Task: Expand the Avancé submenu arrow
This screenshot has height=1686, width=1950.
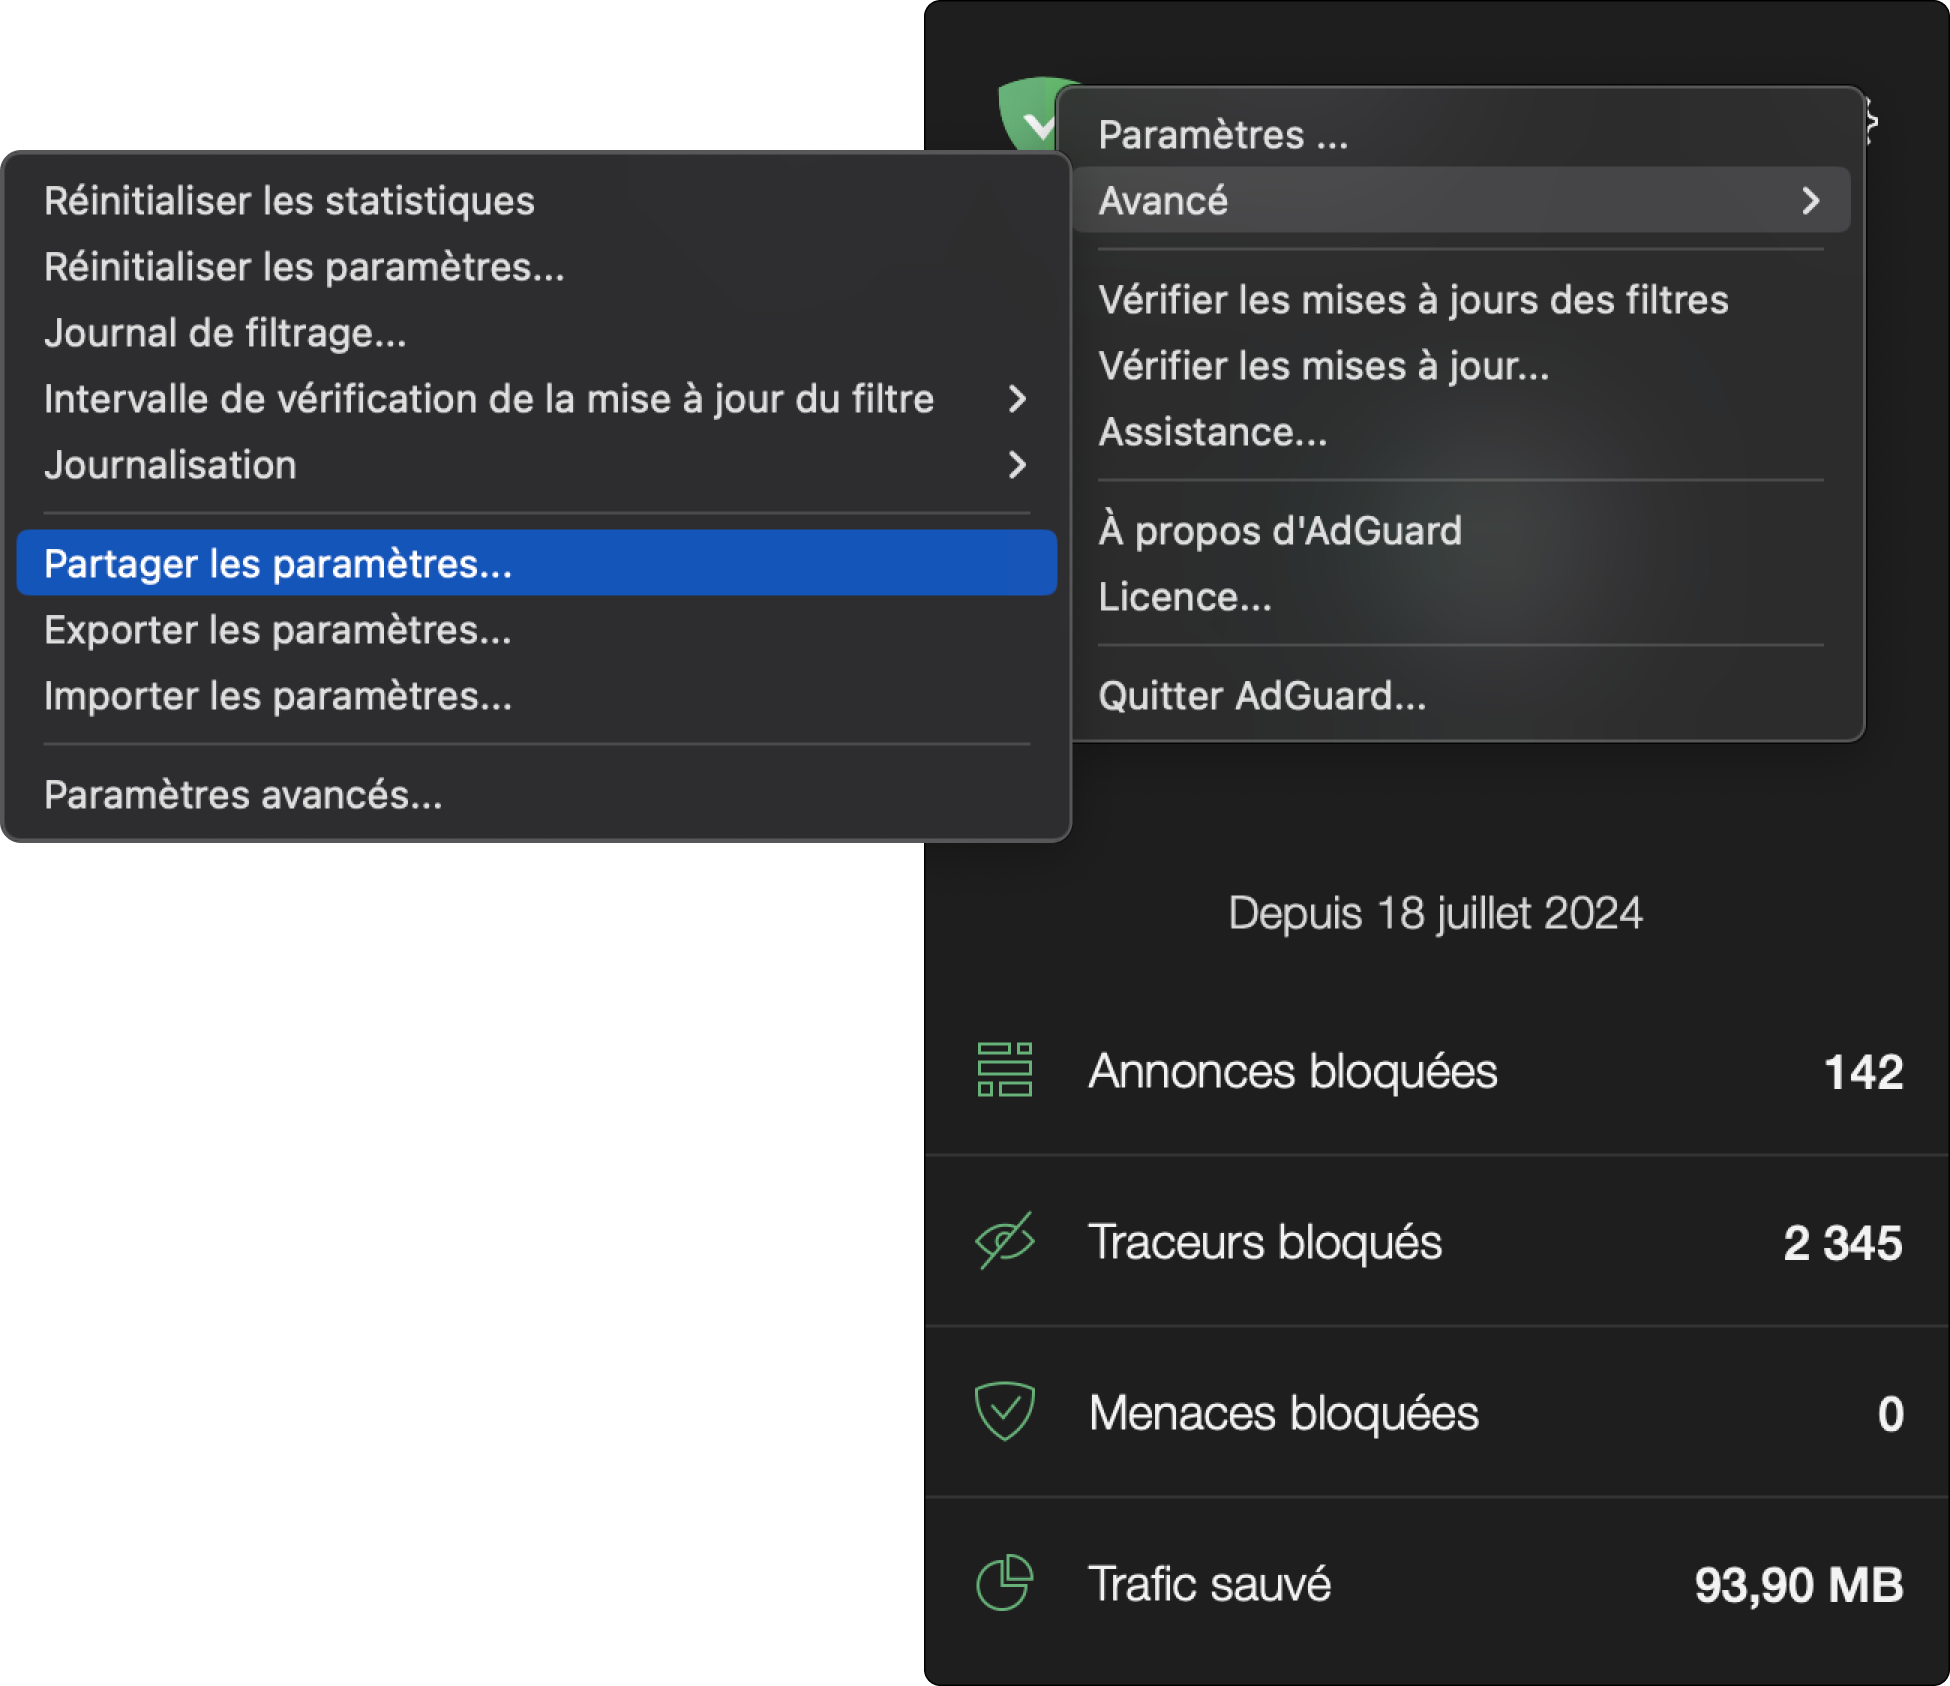Action: point(1810,201)
